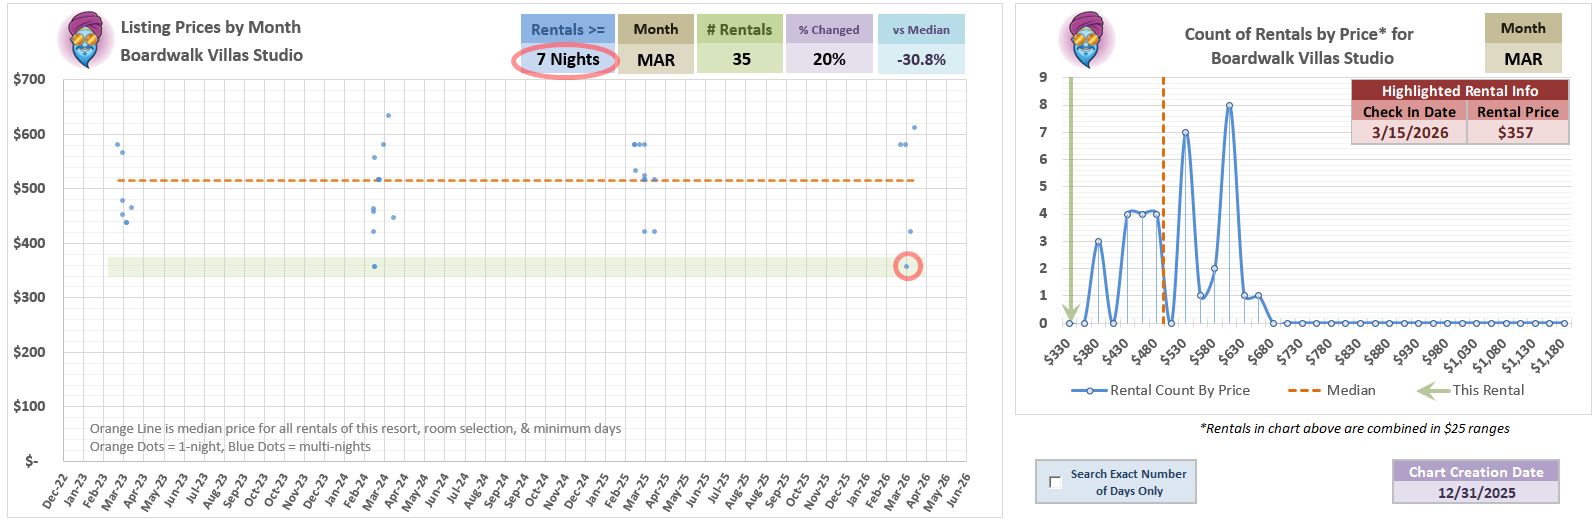Screen dimensions: 1595x524
Task: Click the green This Rental arrow in legend
Action: (x=1432, y=391)
